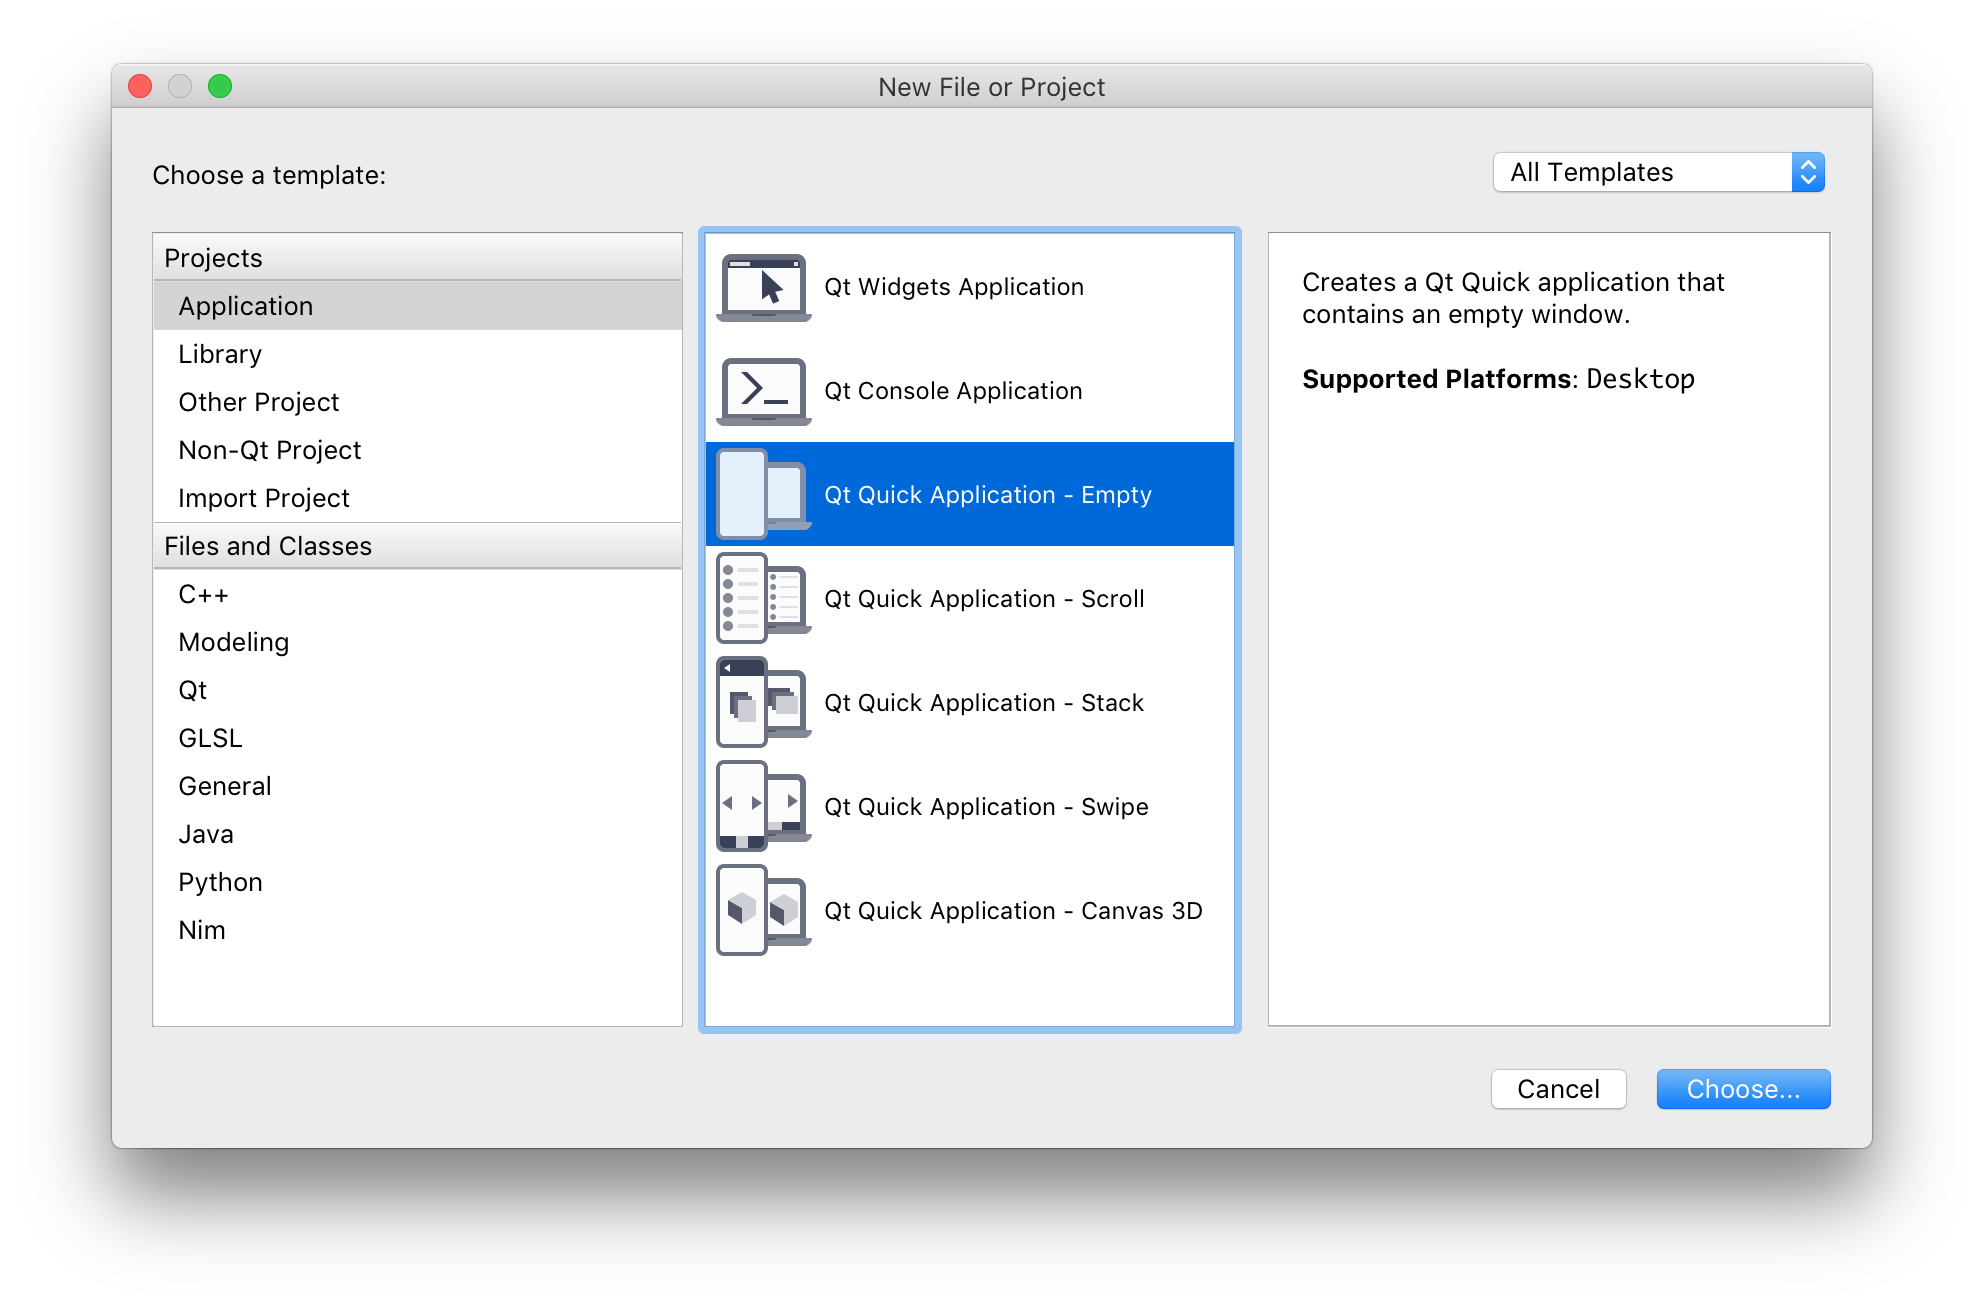Select Qt Widgets Application template icon
The height and width of the screenshot is (1308, 1984).
pos(761,286)
